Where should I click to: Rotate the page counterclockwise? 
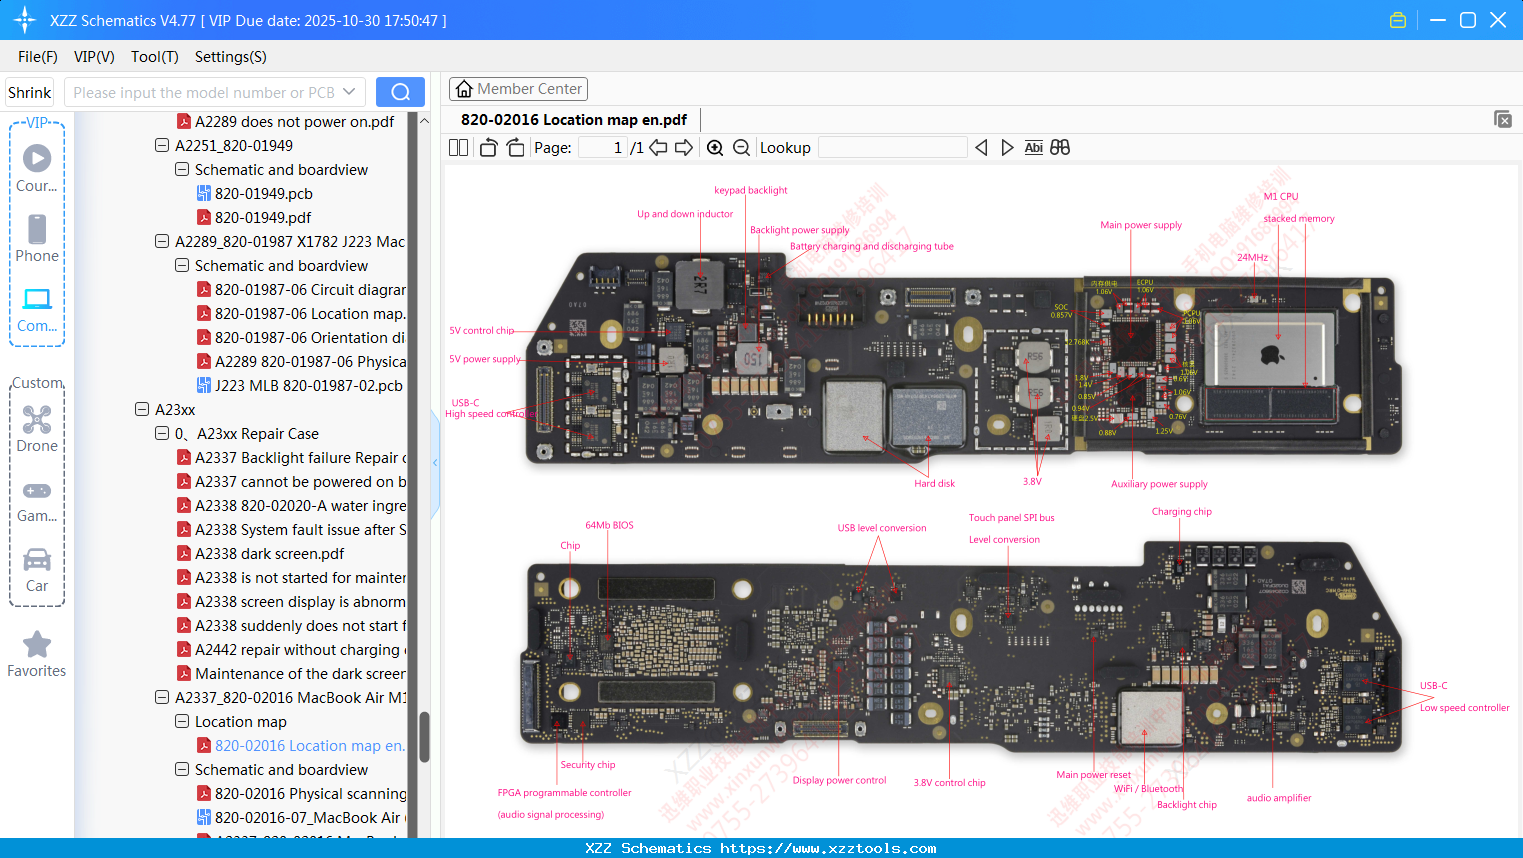[488, 148]
